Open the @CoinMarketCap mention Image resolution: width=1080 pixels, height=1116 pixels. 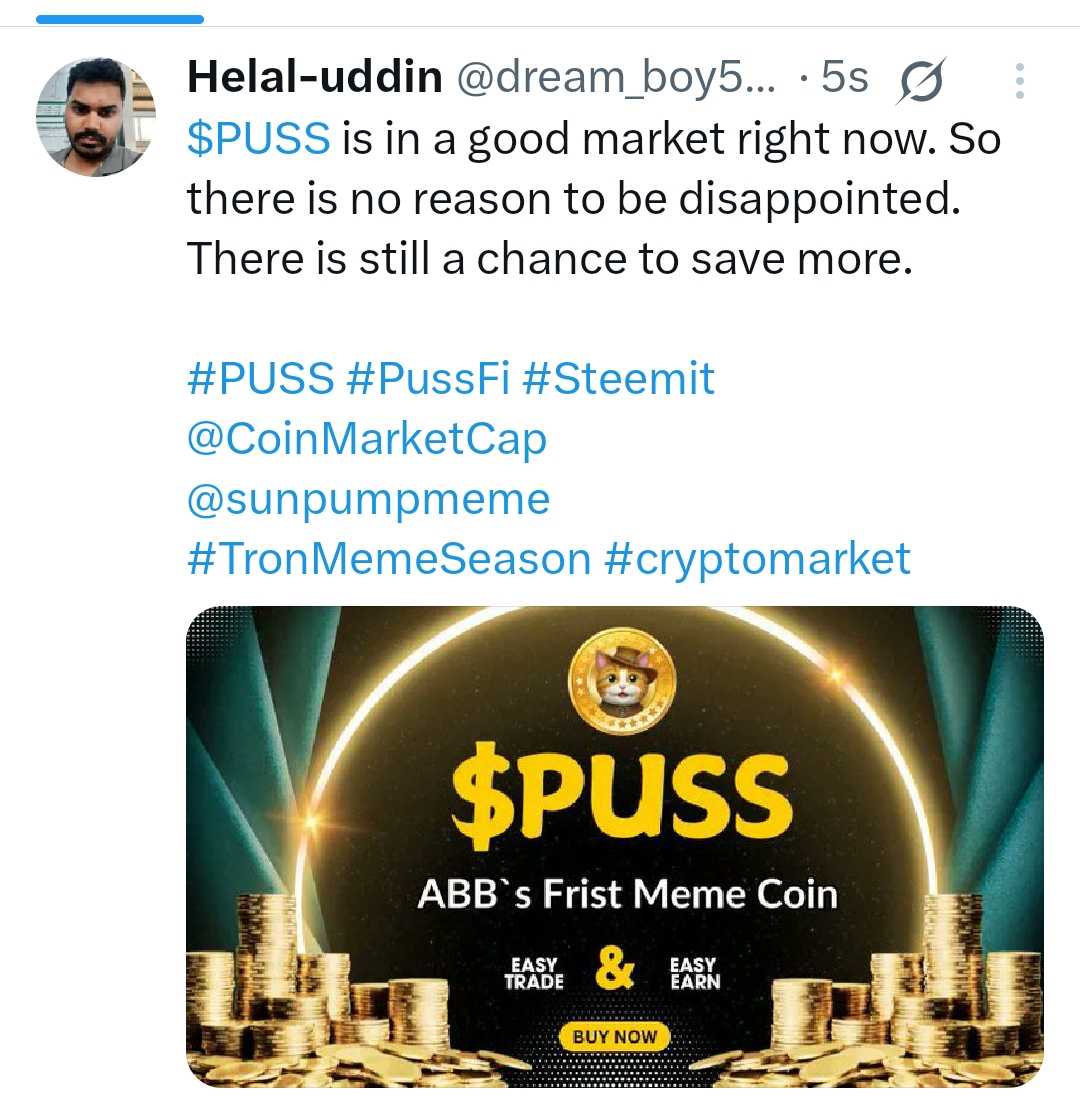point(367,438)
